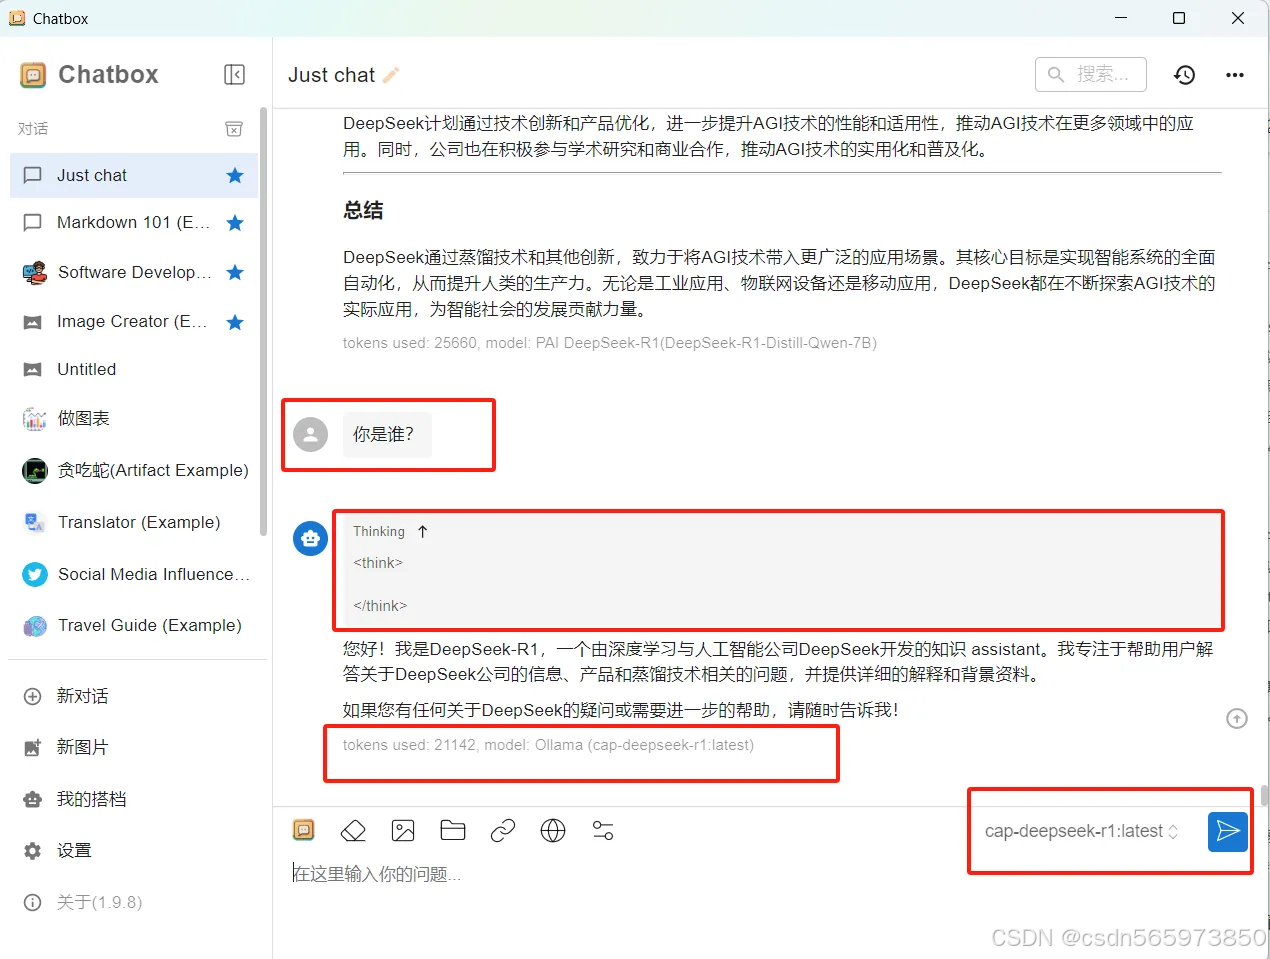
Task: Insert a link using the link icon
Action: coord(503,830)
